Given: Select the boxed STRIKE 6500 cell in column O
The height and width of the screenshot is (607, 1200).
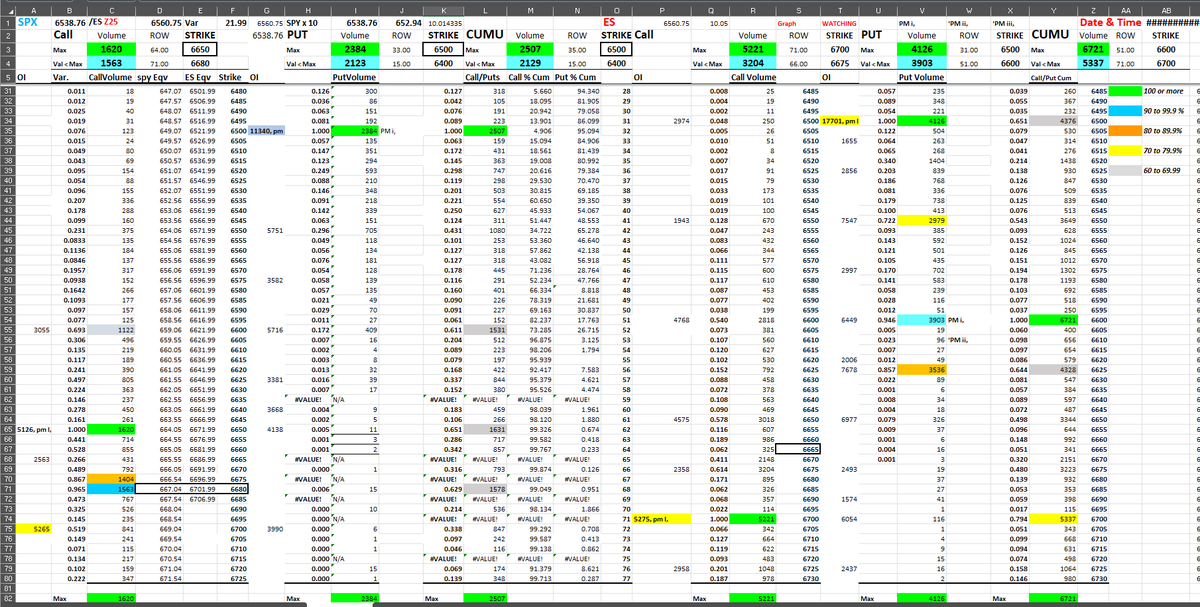Looking at the screenshot, I should (616, 48).
